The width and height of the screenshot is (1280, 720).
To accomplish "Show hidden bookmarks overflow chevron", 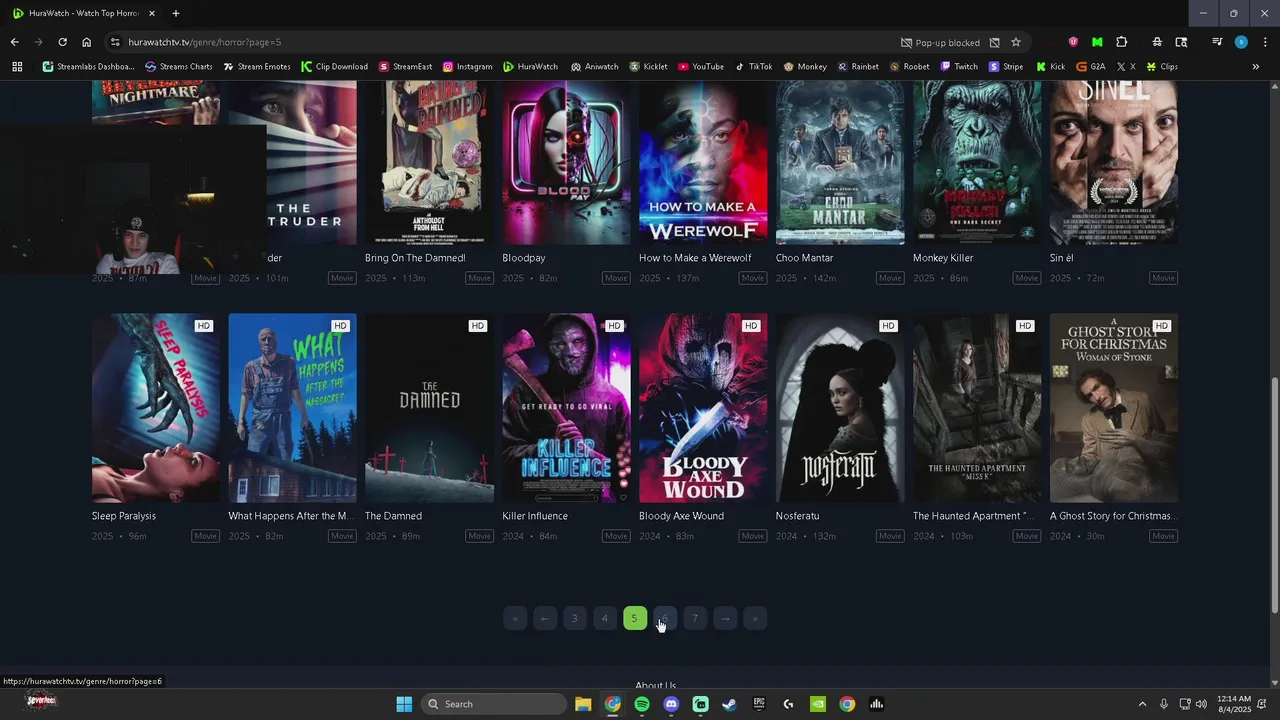I will click(x=1256, y=67).
